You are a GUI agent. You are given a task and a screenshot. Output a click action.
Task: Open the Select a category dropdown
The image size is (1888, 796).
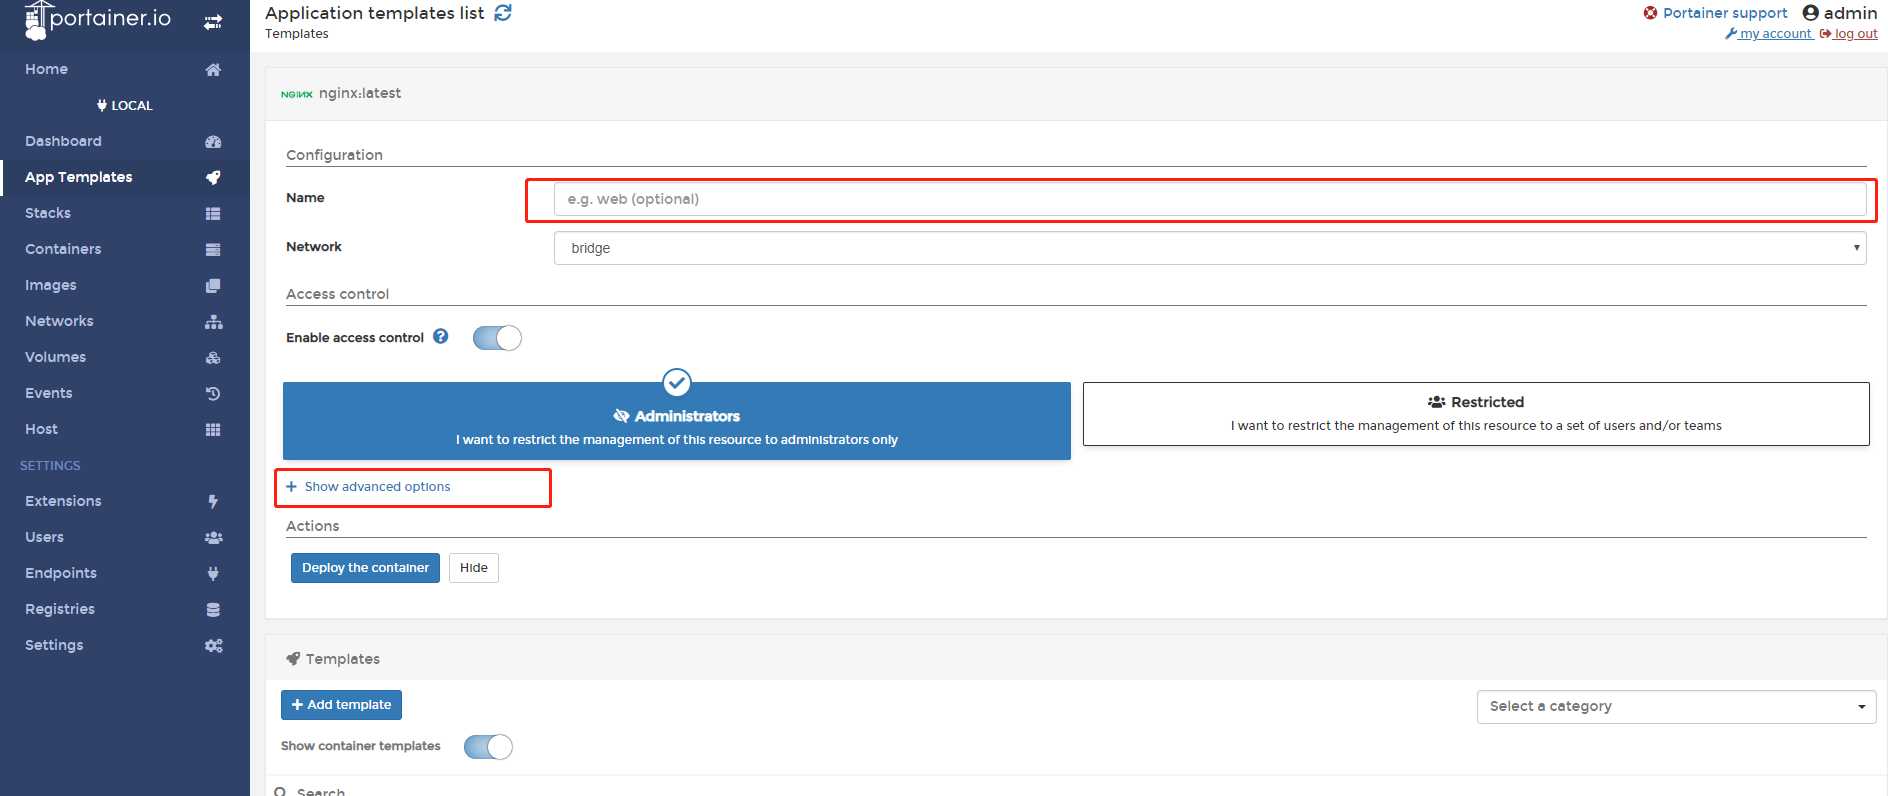pos(1676,707)
